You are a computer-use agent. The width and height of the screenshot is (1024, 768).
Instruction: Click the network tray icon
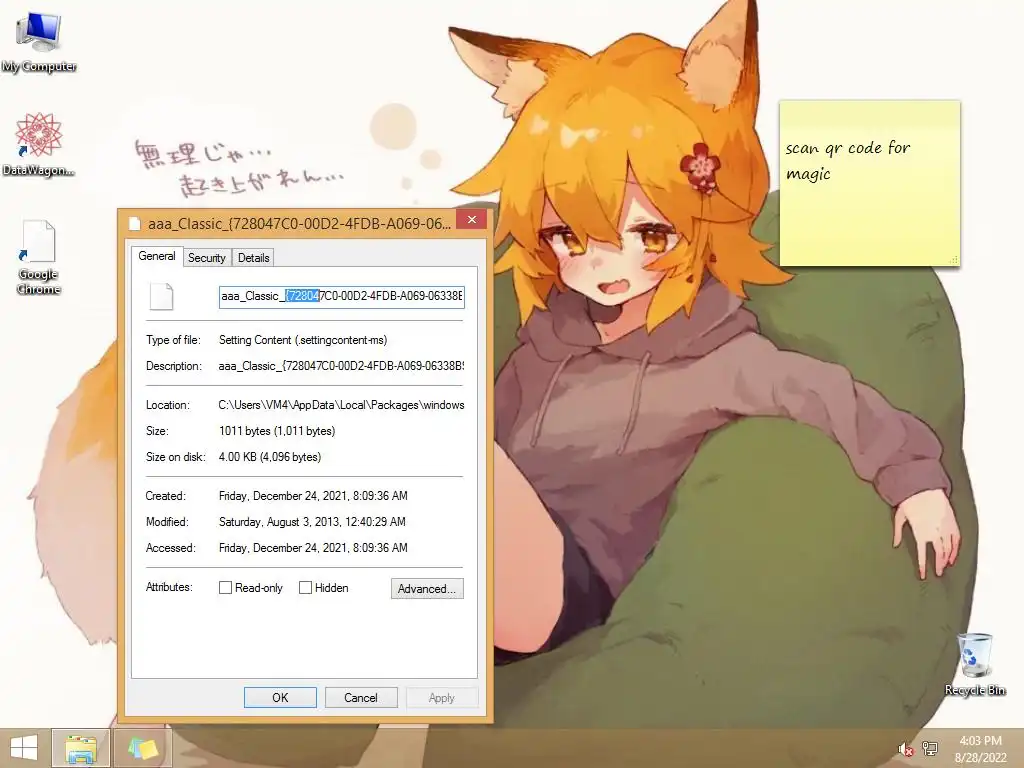pos(930,748)
